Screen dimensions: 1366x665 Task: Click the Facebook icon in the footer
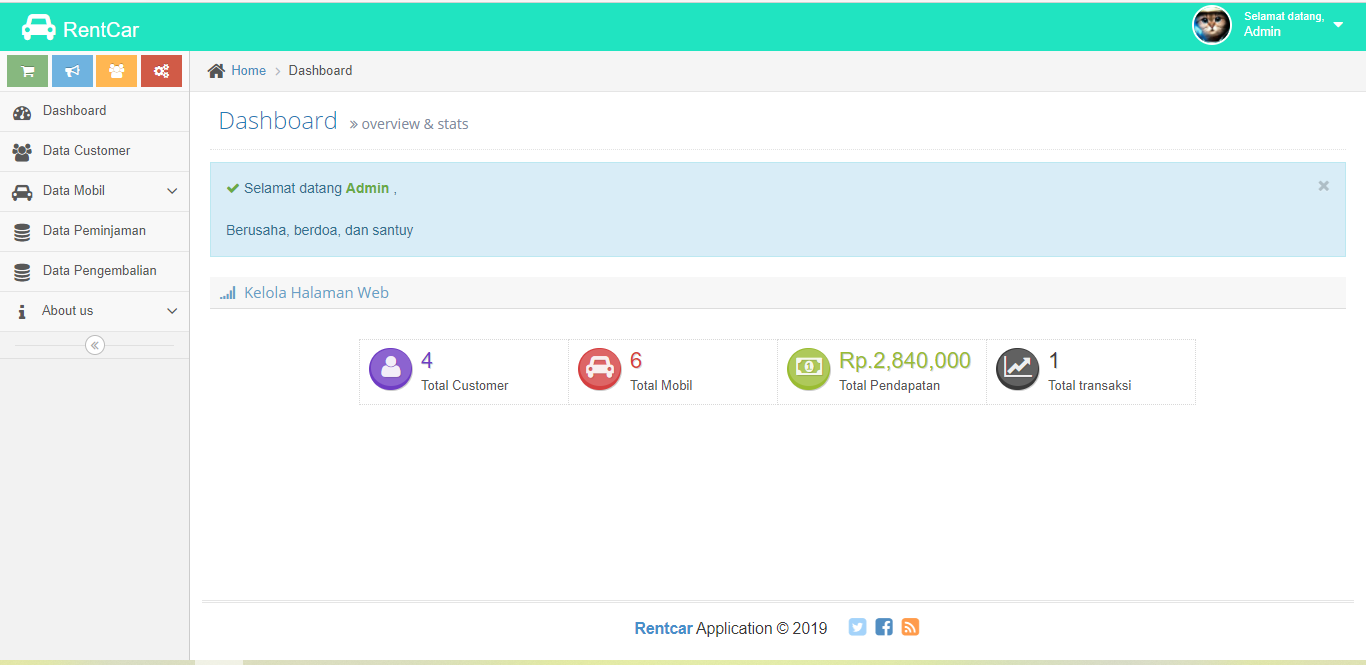click(x=883, y=627)
